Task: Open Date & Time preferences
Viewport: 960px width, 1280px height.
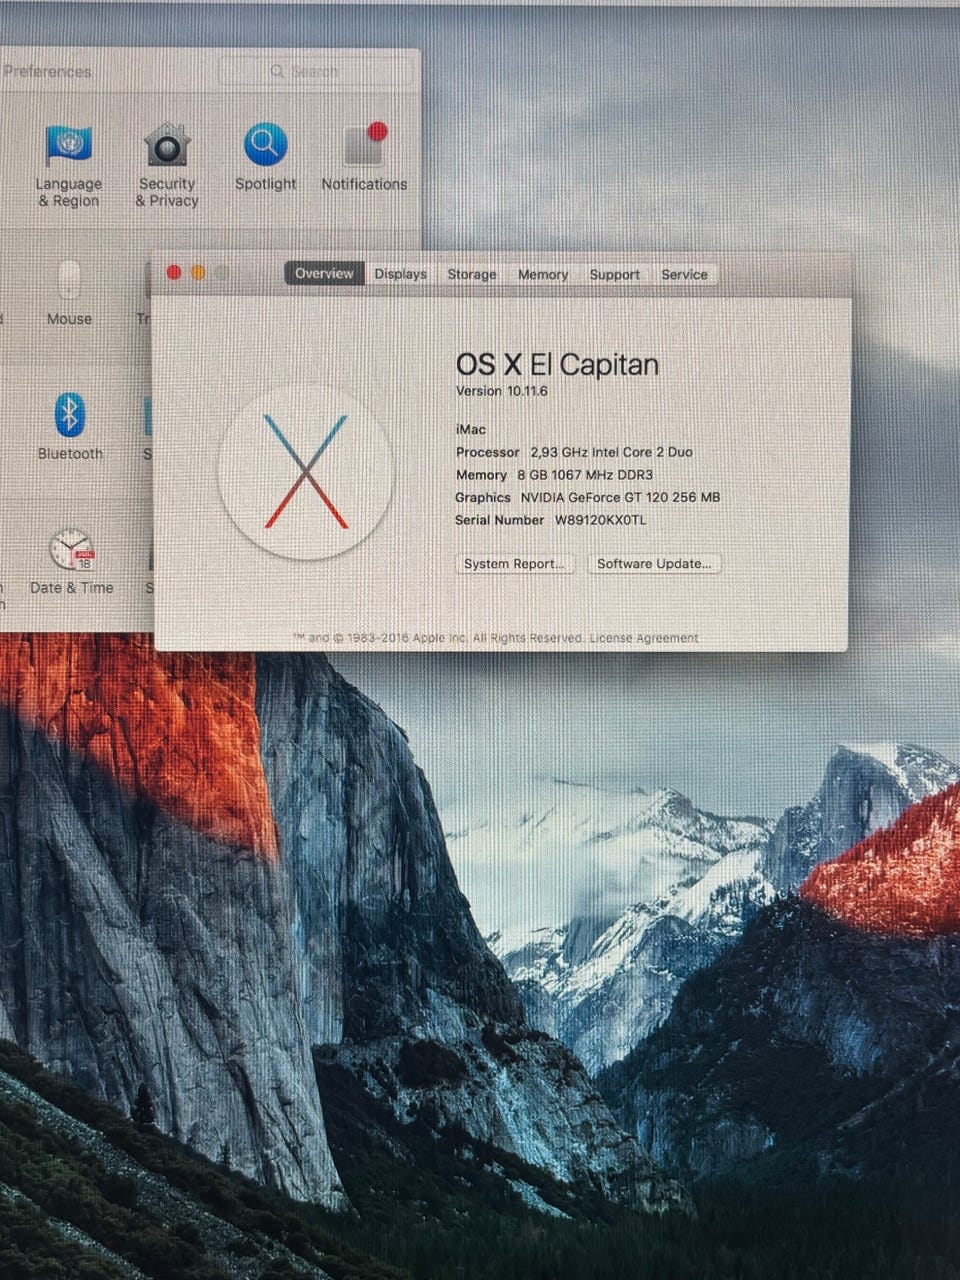Action: click(71, 561)
